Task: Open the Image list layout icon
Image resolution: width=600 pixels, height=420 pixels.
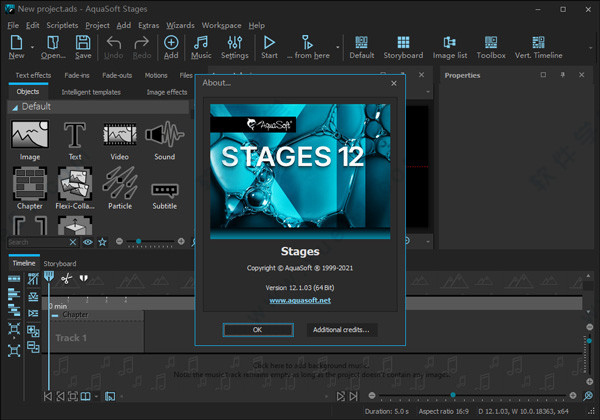Action: pyautogui.click(x=450, y=42)
